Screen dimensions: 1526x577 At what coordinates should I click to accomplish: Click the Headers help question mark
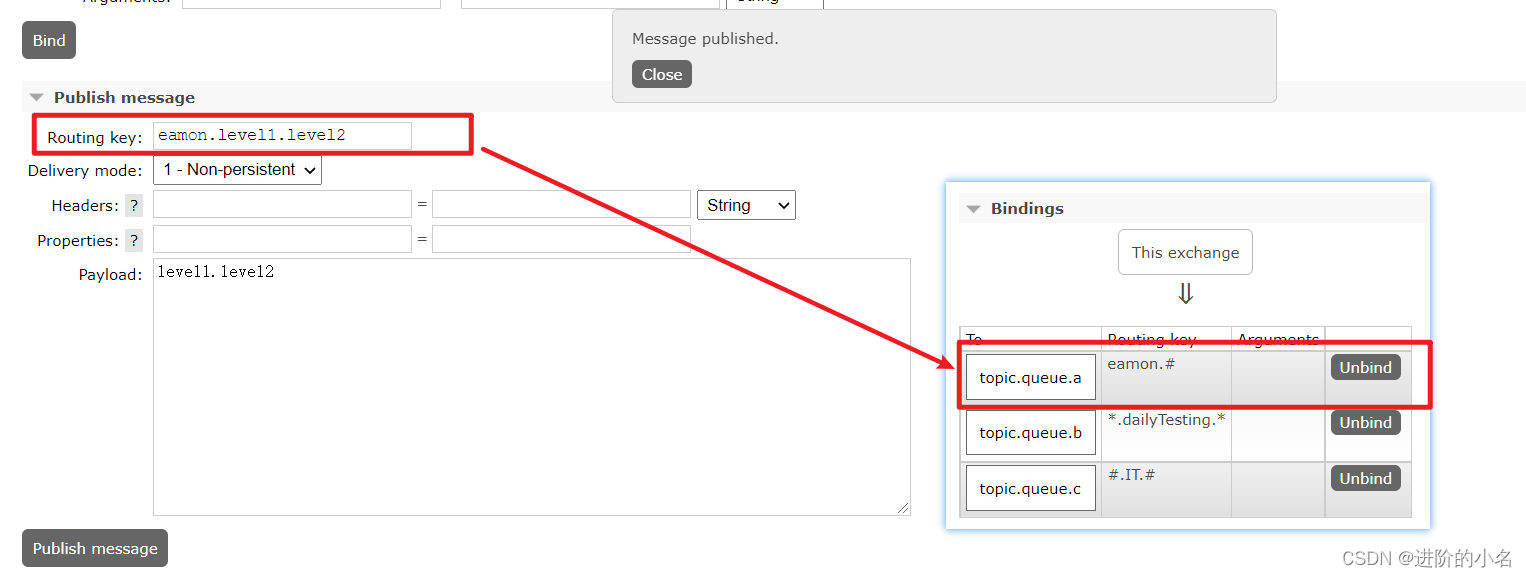(x=134, y=206)
